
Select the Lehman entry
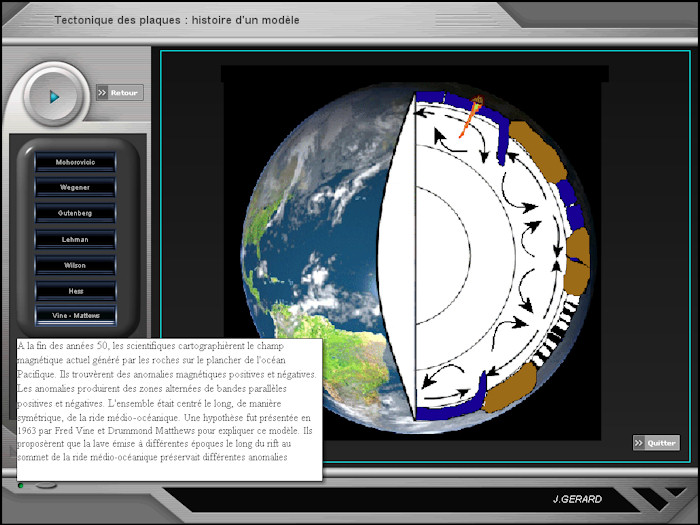75,239
